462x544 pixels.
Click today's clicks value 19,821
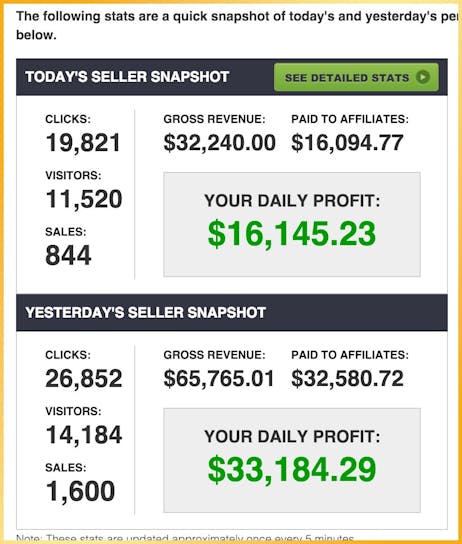click(83, 143)
